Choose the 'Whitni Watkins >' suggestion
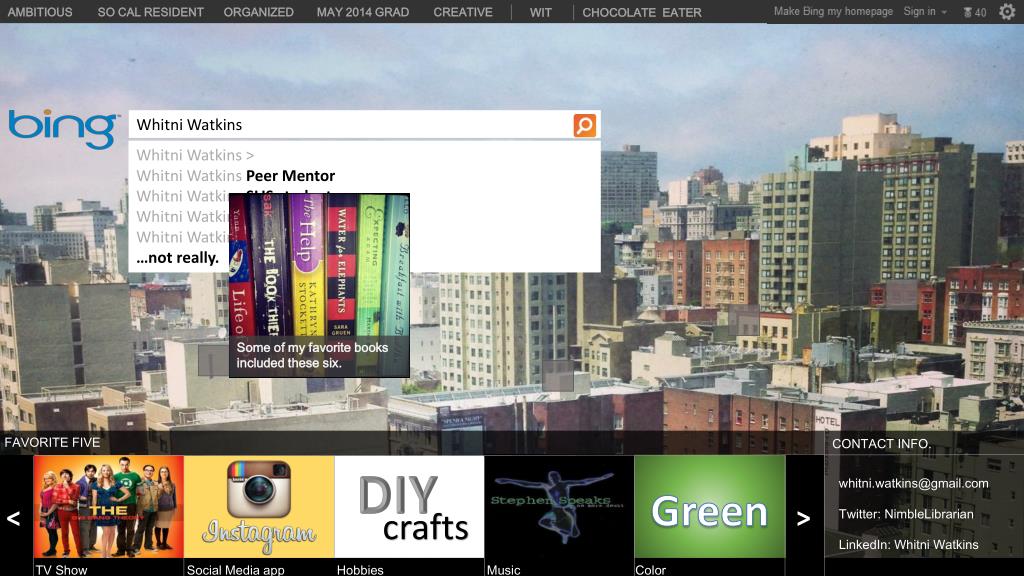The image size is (1024, 576). click(195, 155)
